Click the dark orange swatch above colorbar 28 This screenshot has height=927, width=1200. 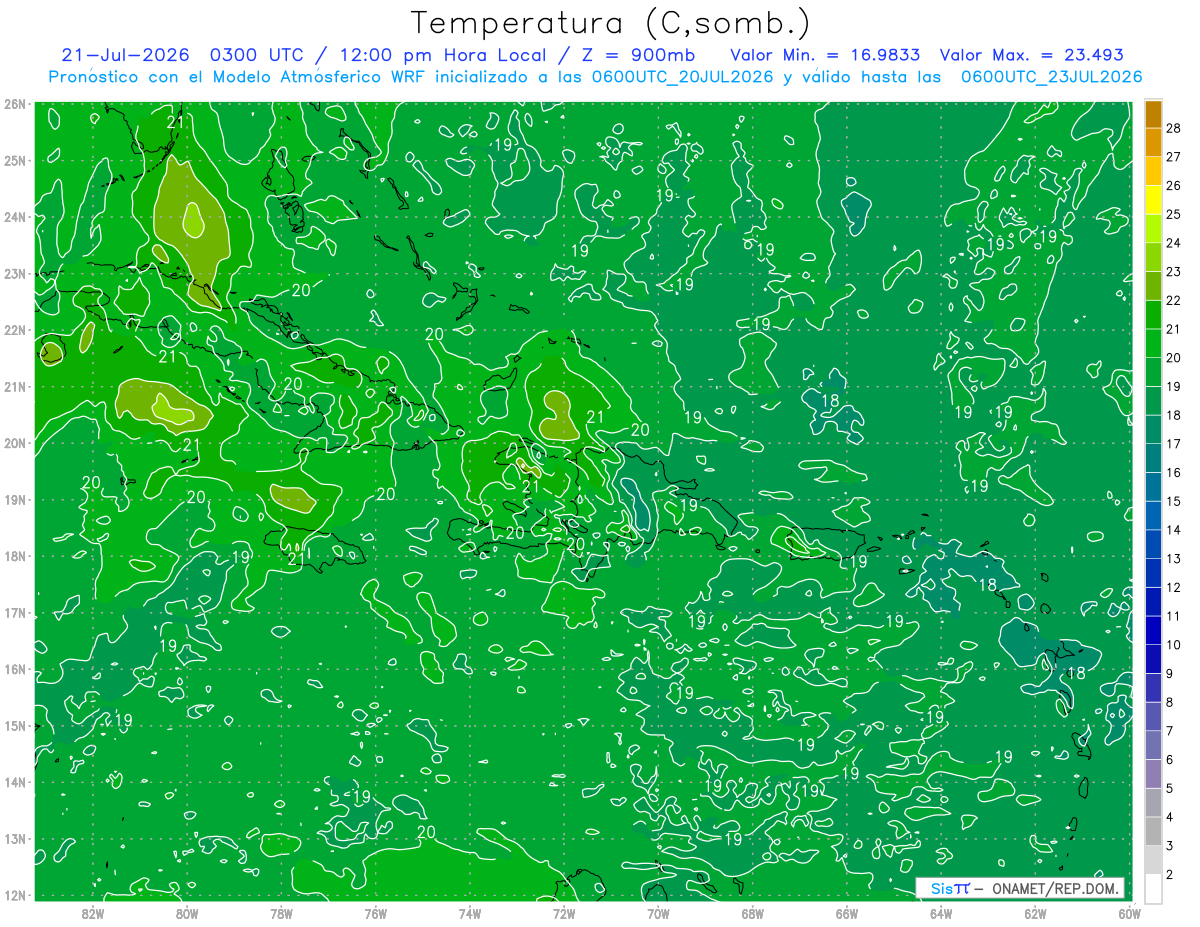click(1153, 114)
